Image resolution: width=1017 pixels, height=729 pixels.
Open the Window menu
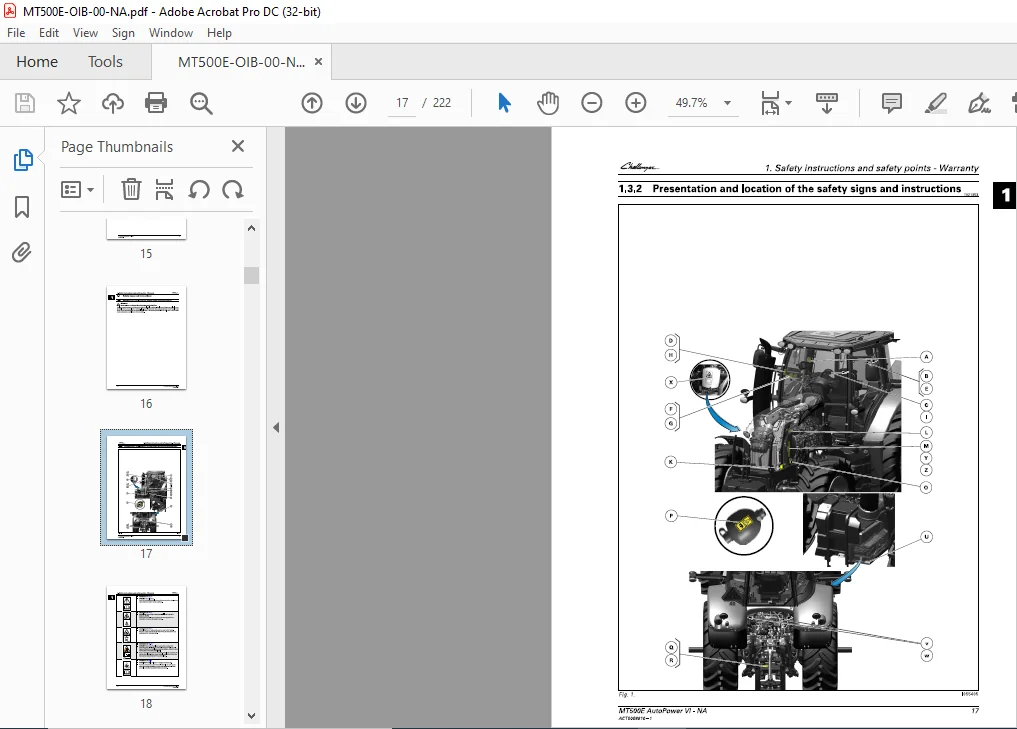(x=171, y=33)
